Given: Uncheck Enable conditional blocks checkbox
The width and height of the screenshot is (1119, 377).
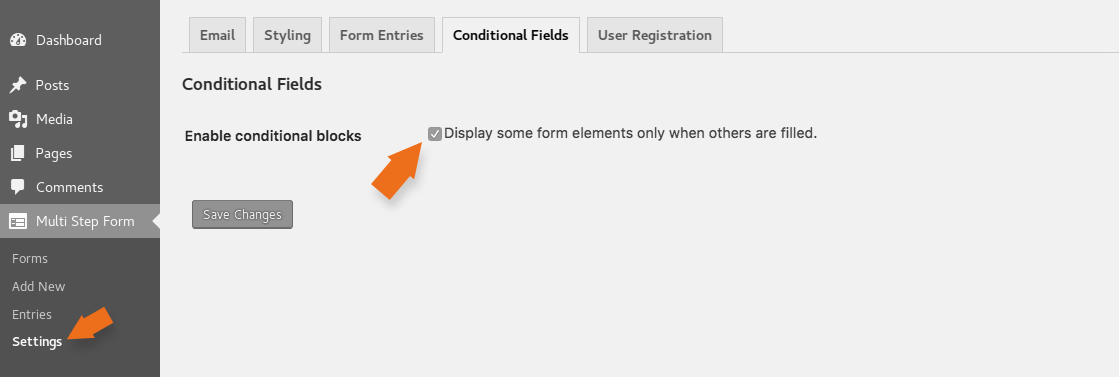Looking at the screenshot, I should [x=435, y=134].
